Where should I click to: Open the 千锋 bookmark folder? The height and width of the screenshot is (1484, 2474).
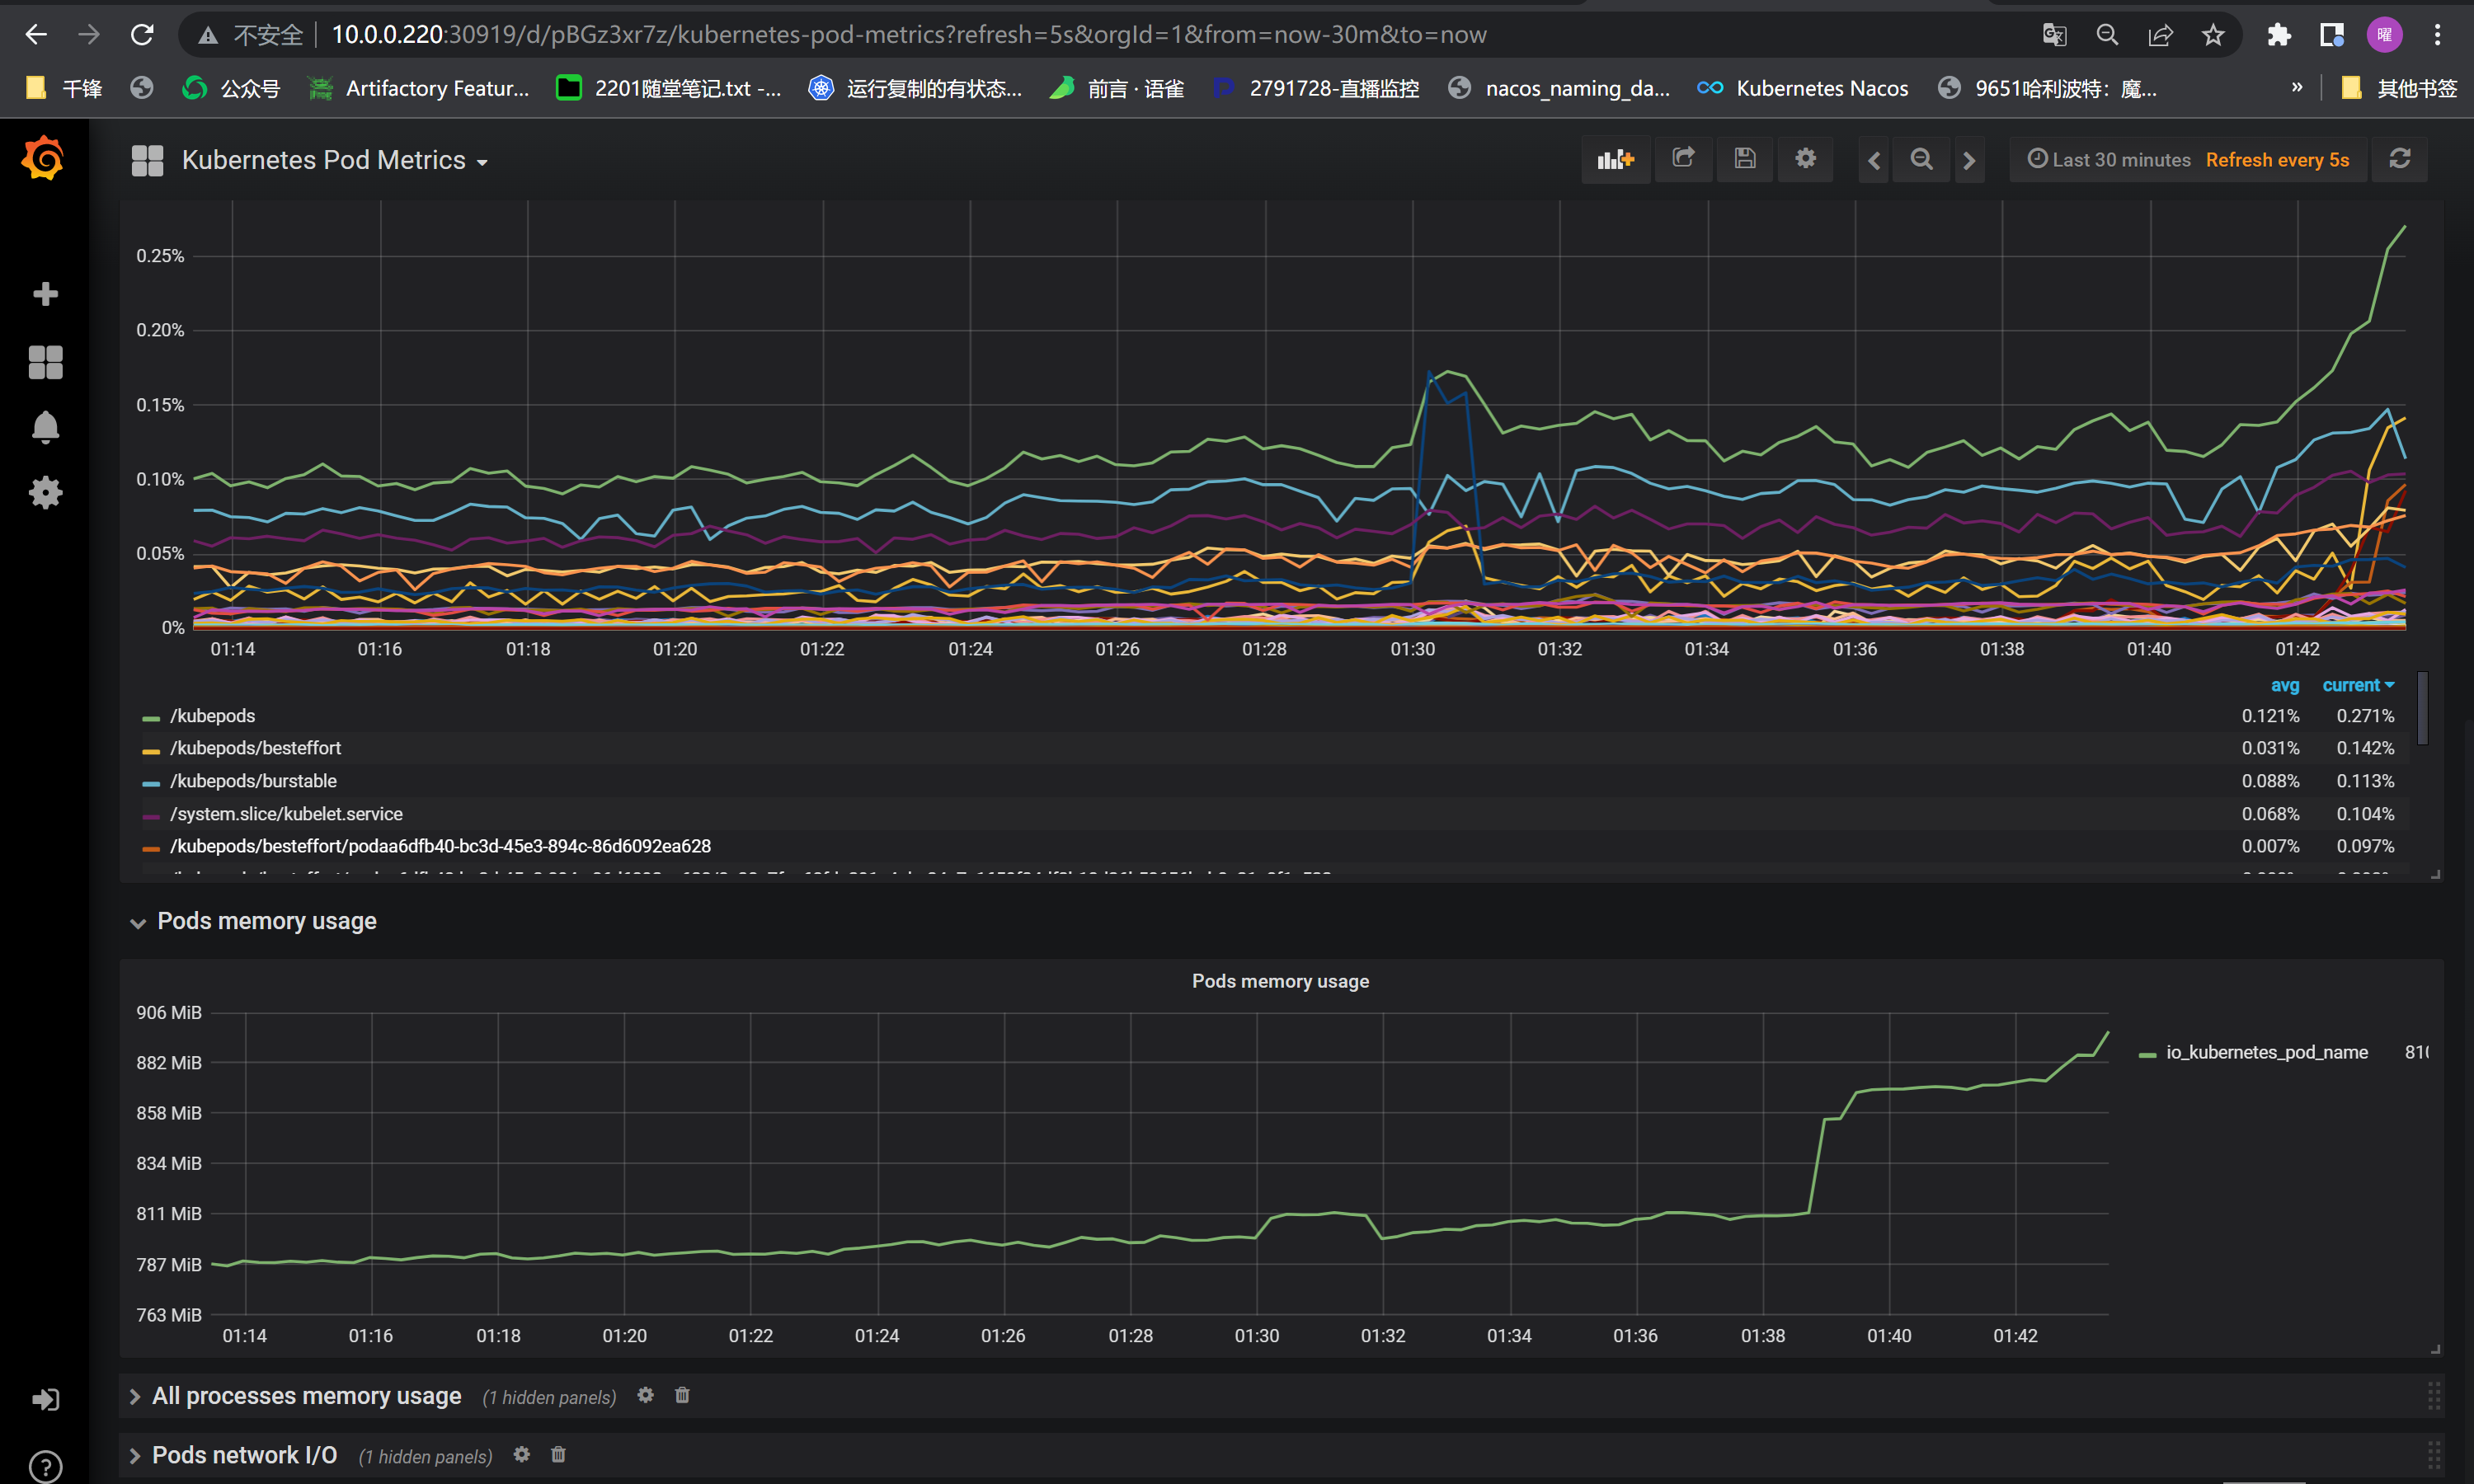pyautogui.click(x=65, y=88)
